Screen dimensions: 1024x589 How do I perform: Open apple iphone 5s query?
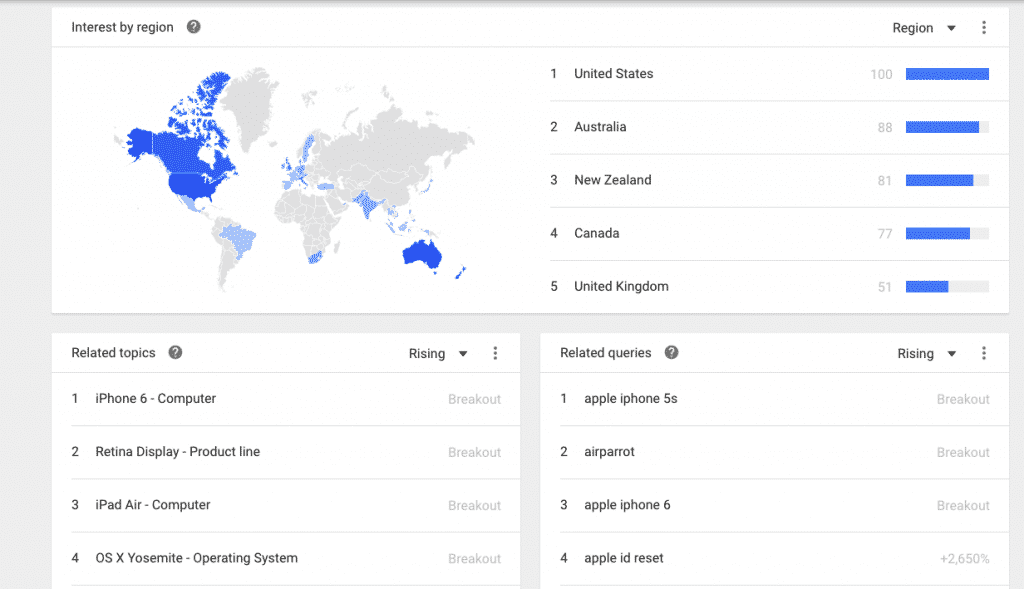(x=630, y=398)
